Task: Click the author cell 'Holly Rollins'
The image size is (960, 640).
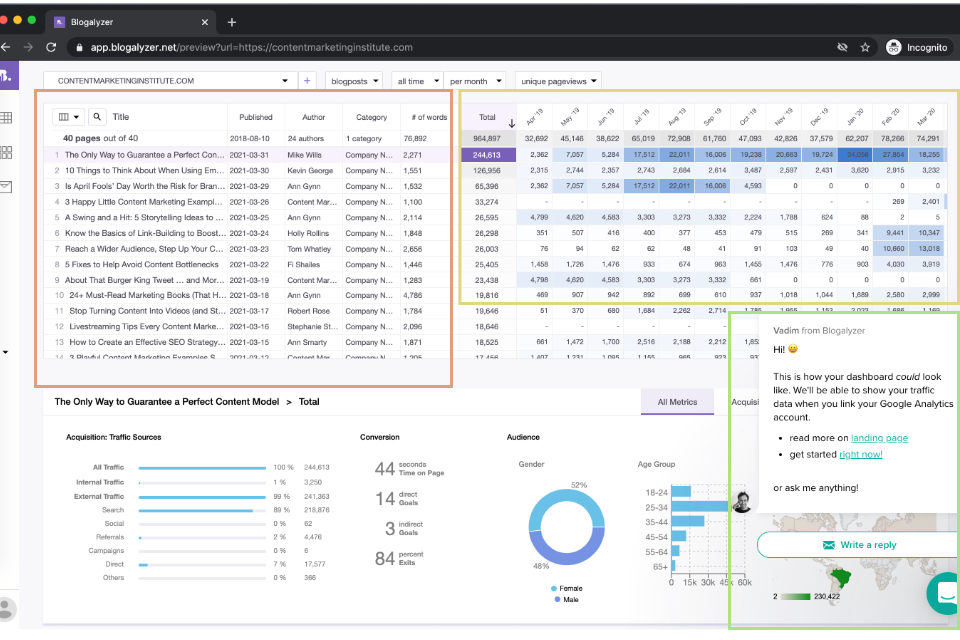Action: click(308, 233)
